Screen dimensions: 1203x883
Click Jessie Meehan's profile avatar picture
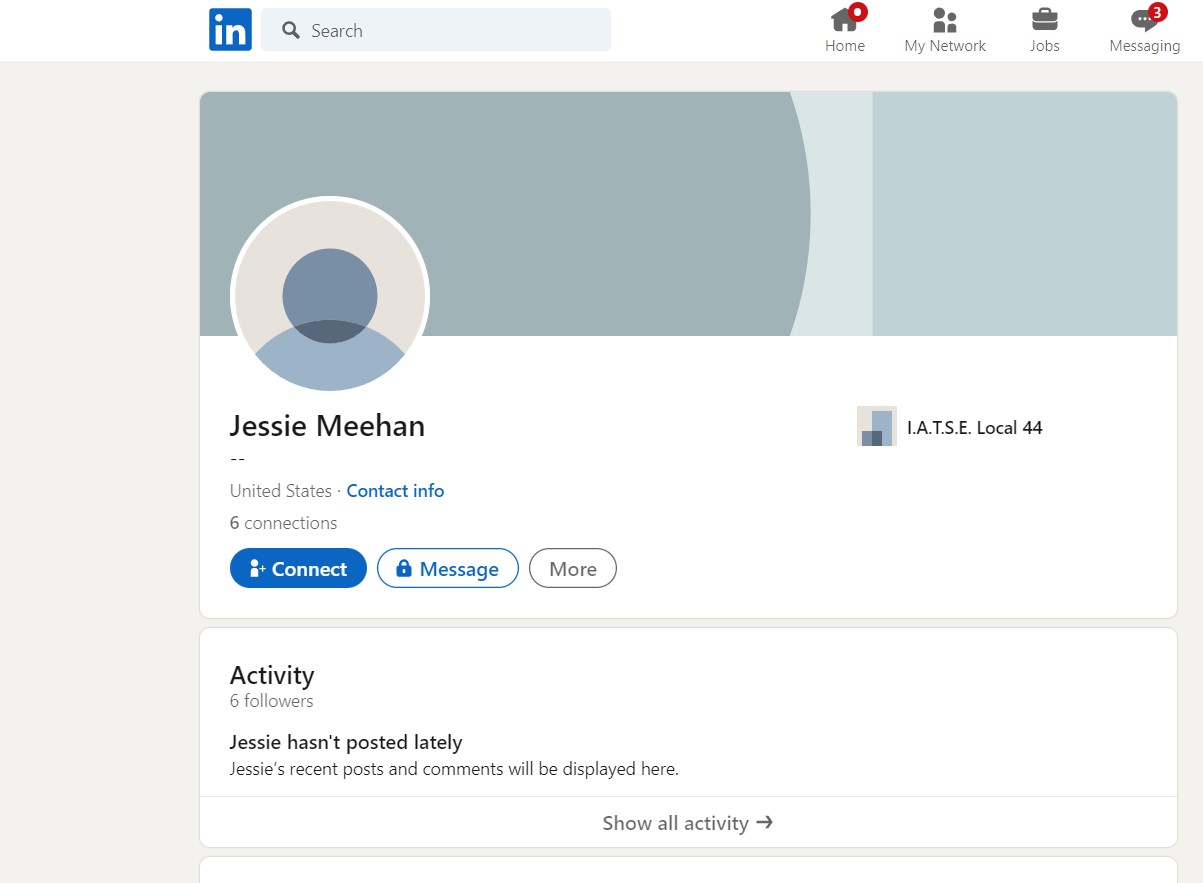click(x=330, y=296)
